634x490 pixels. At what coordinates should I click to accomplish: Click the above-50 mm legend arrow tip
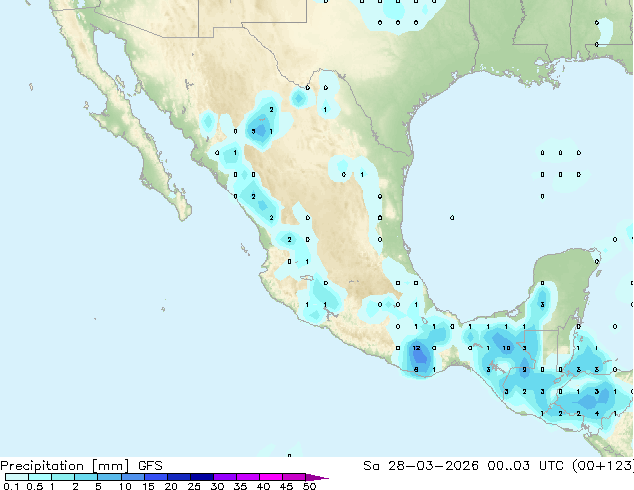coord(317,477)
